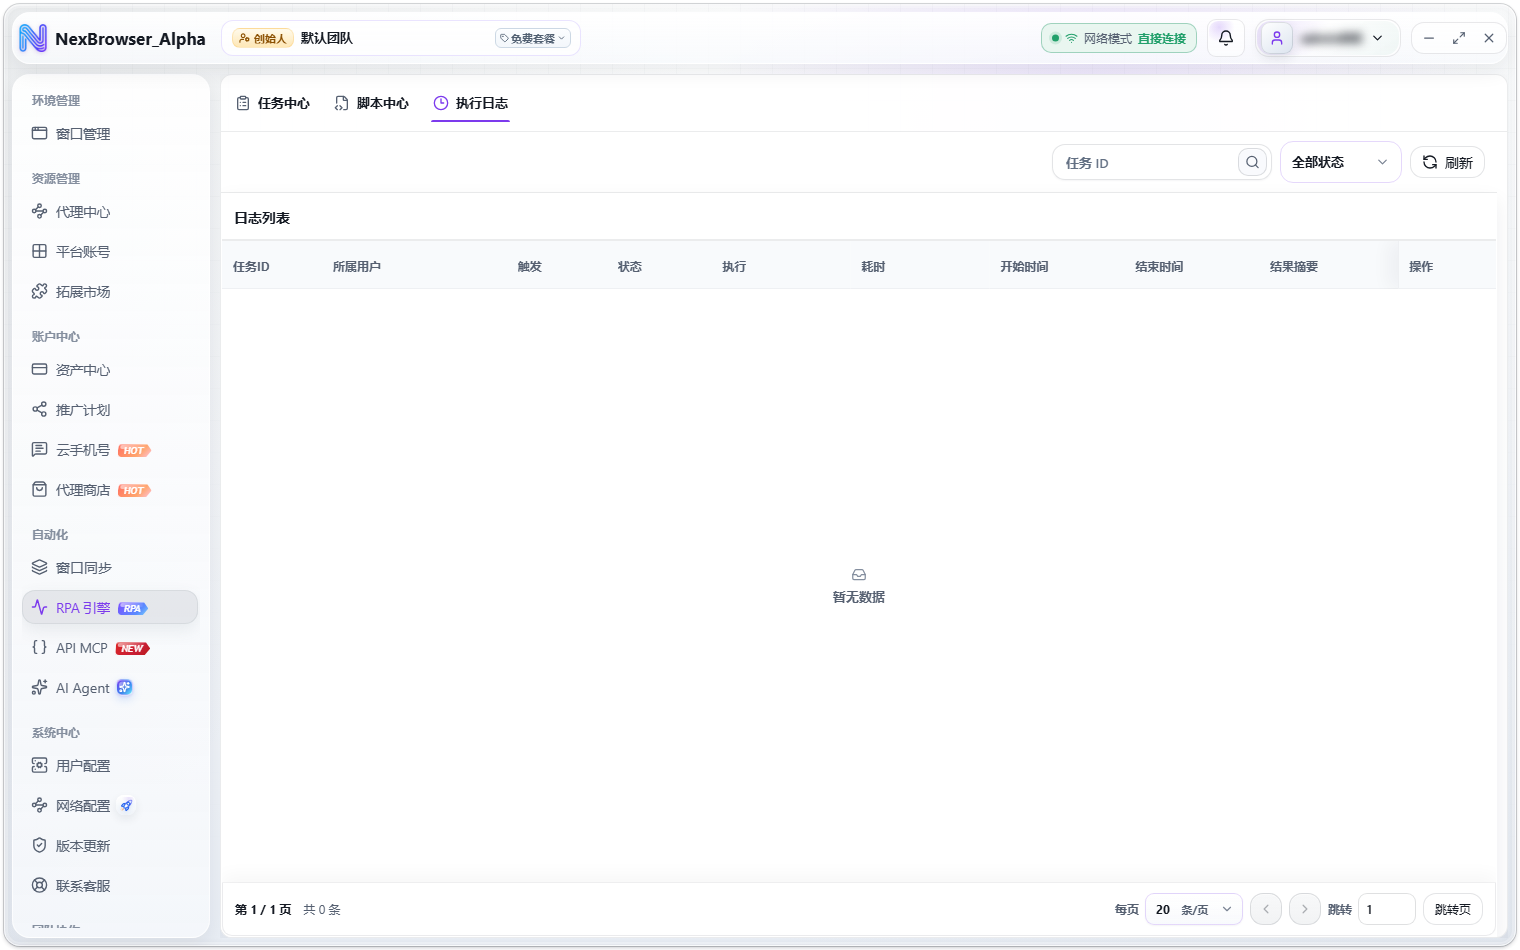Go to next page arrow
Screen dimensions: 1520x950
click(1305, 909)
